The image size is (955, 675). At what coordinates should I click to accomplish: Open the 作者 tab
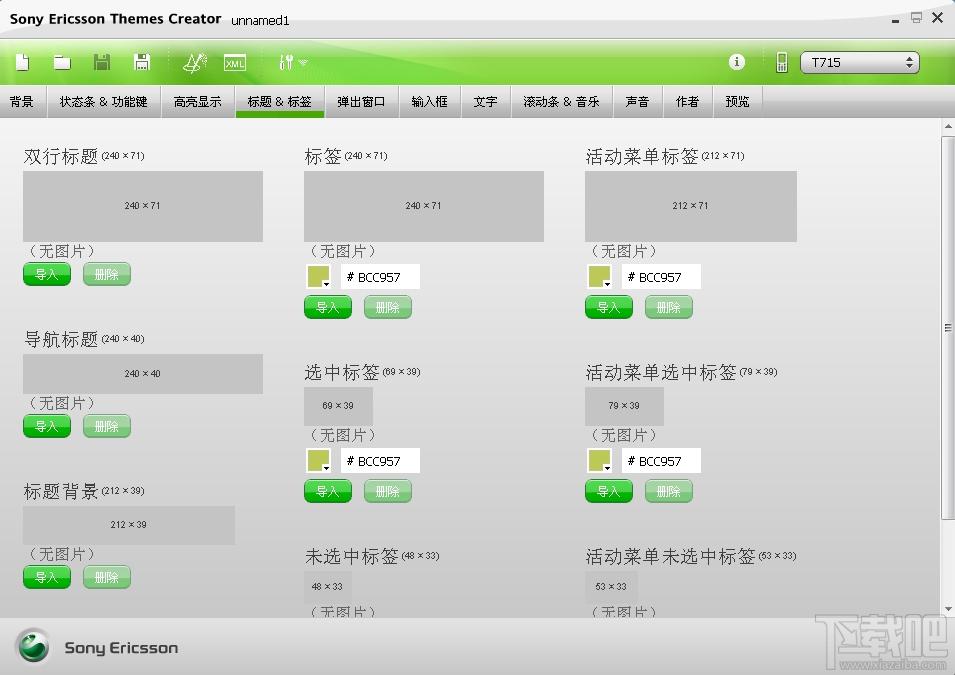pyautogui.click(x=688, y=102)
